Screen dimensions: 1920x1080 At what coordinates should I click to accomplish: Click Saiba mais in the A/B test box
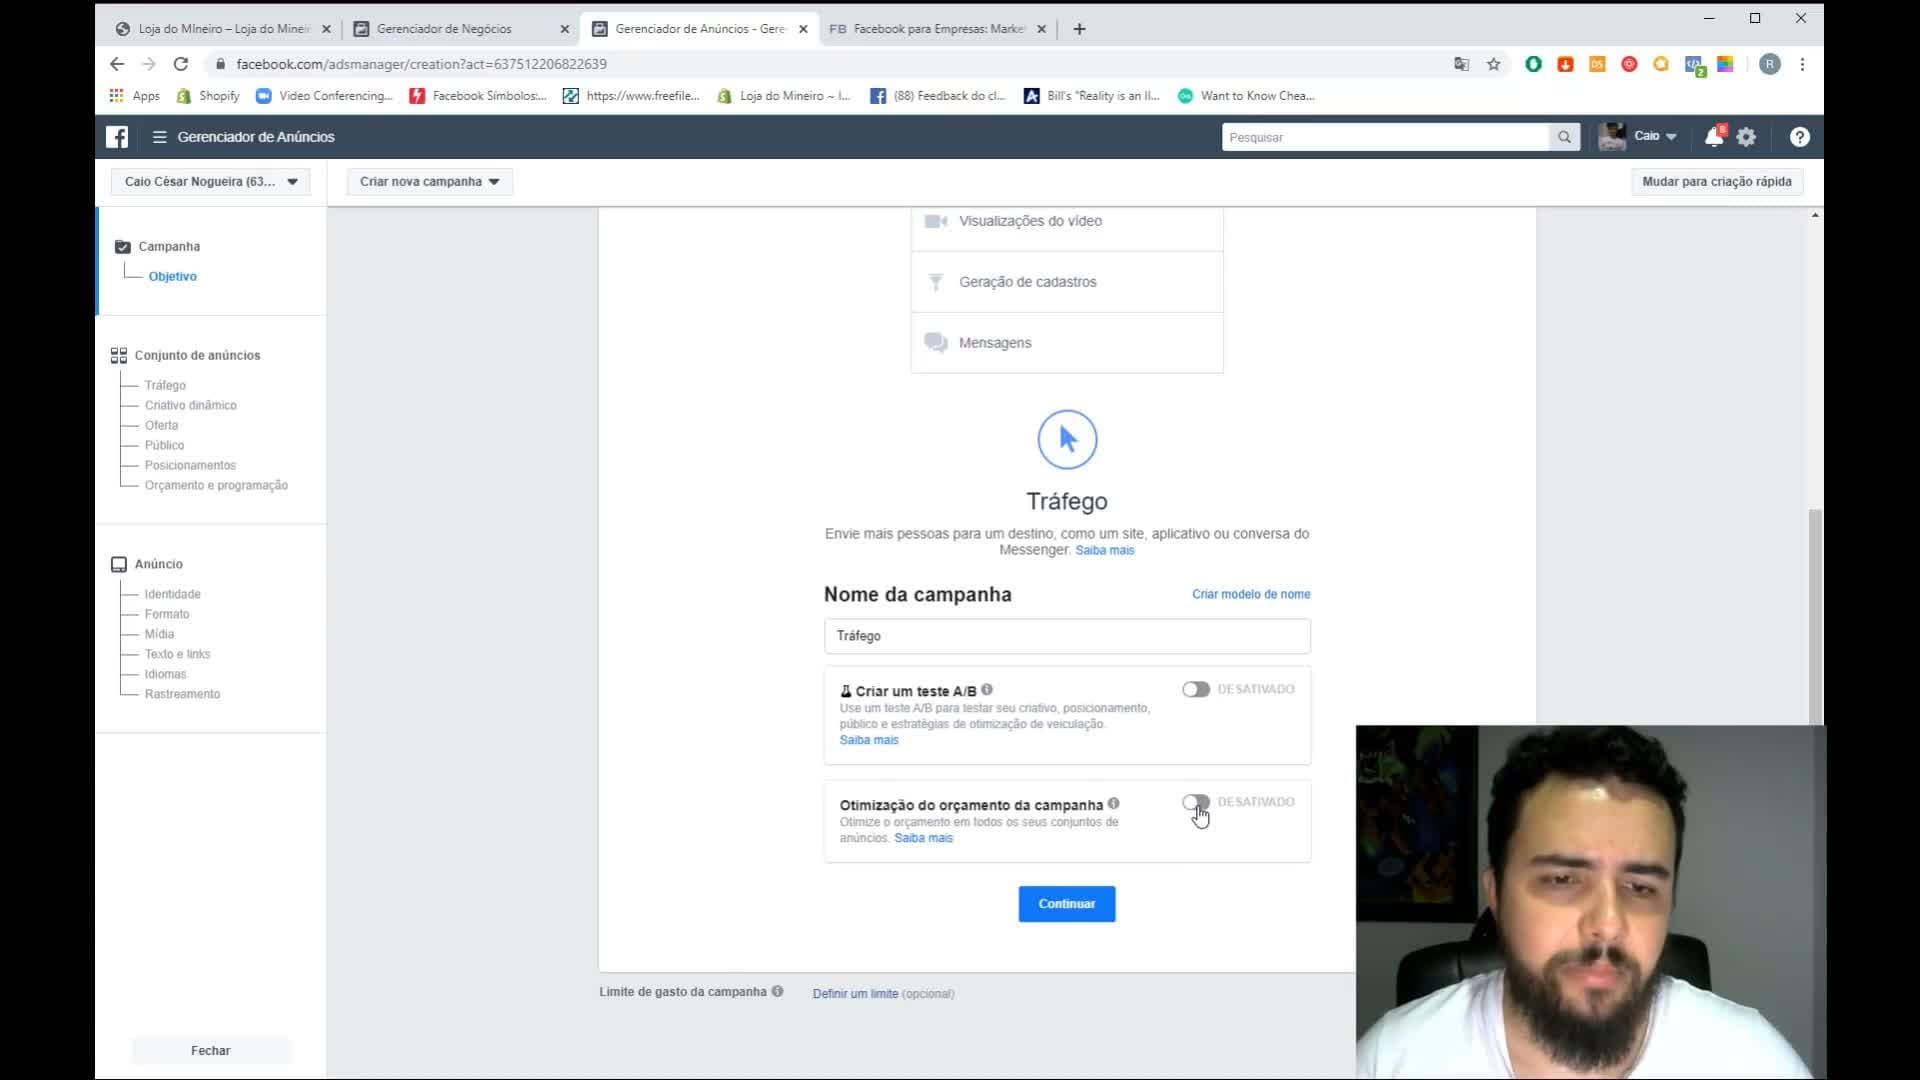pos(869,740)
